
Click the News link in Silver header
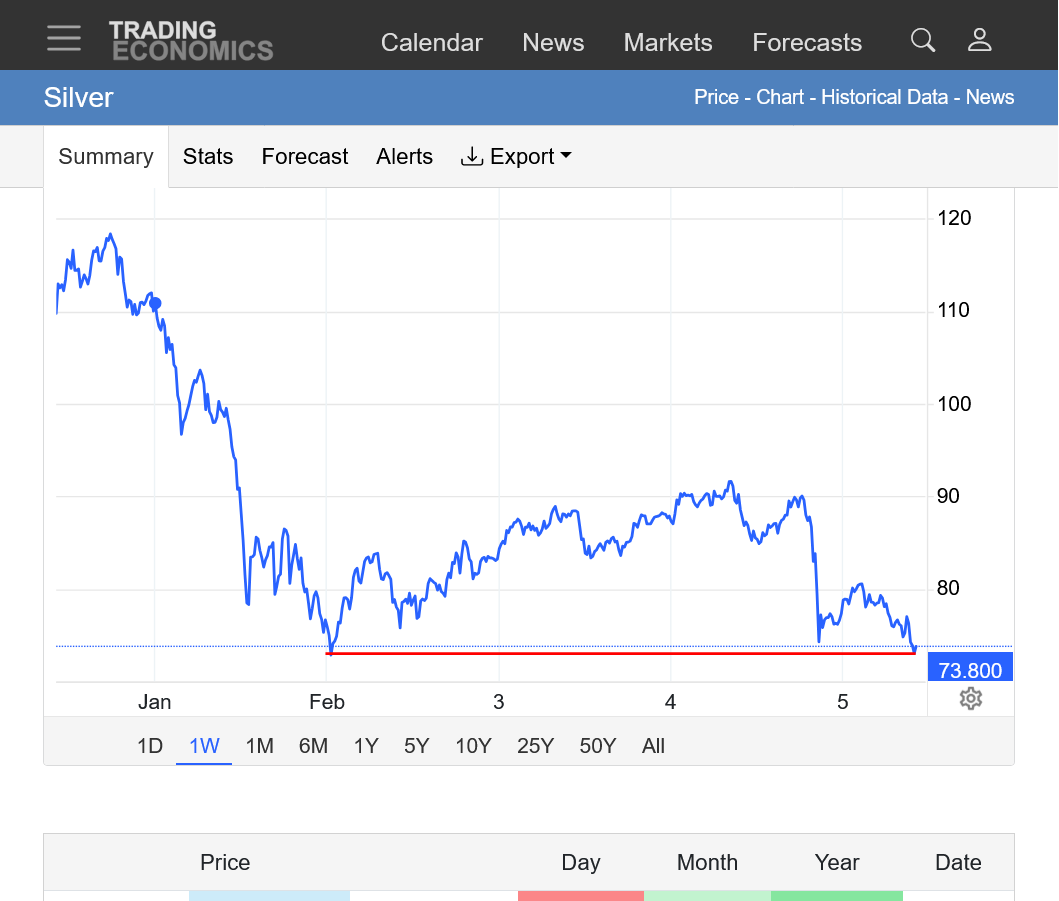pos(990,98)
